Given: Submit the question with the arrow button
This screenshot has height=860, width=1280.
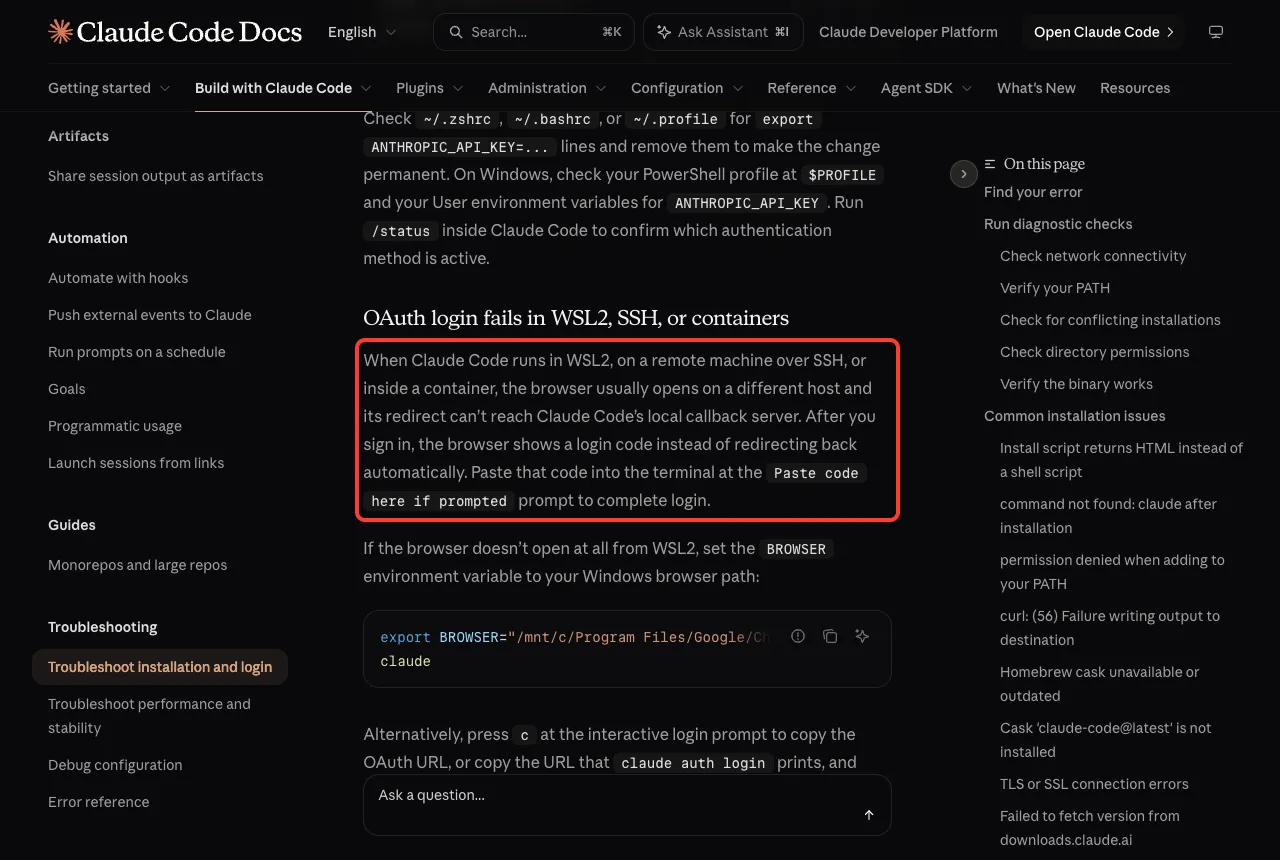Looking at the screenshot, I should click(869, 815).
